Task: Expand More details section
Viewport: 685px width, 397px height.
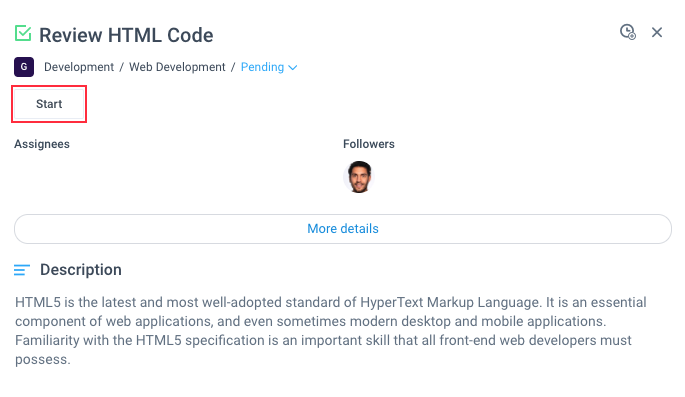Action: pos(342,228)
